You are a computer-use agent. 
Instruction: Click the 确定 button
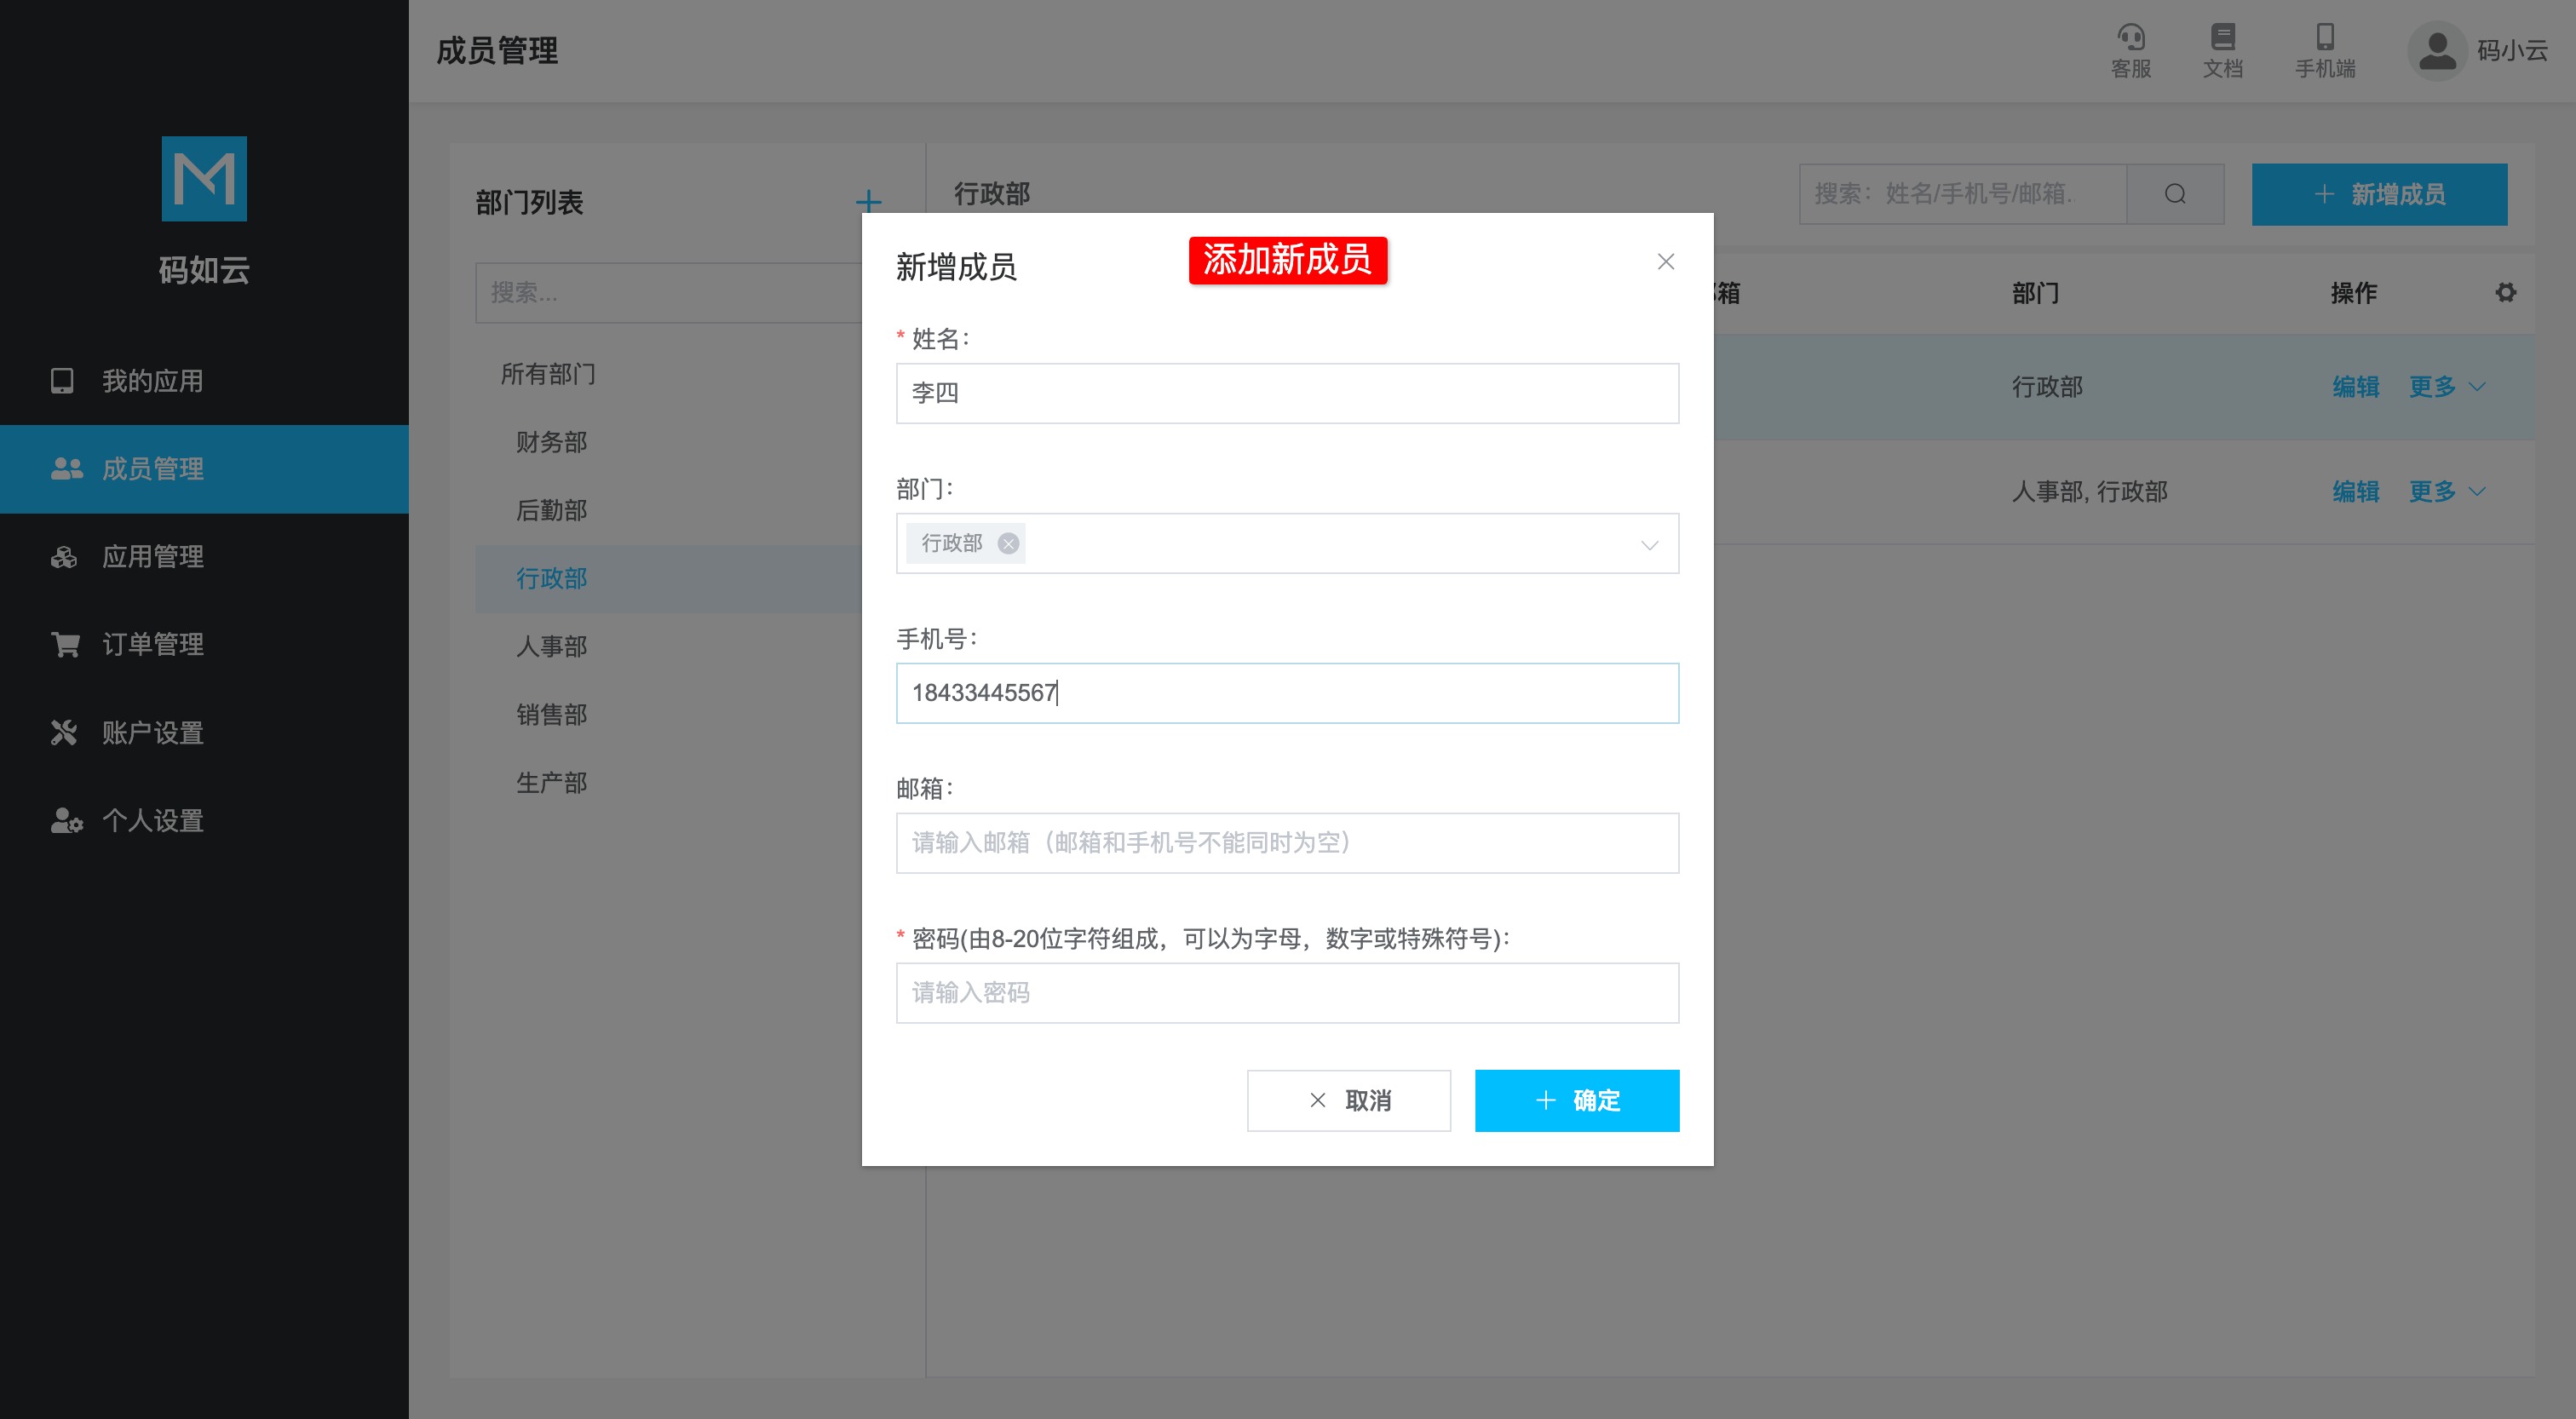[1576, 1100]
